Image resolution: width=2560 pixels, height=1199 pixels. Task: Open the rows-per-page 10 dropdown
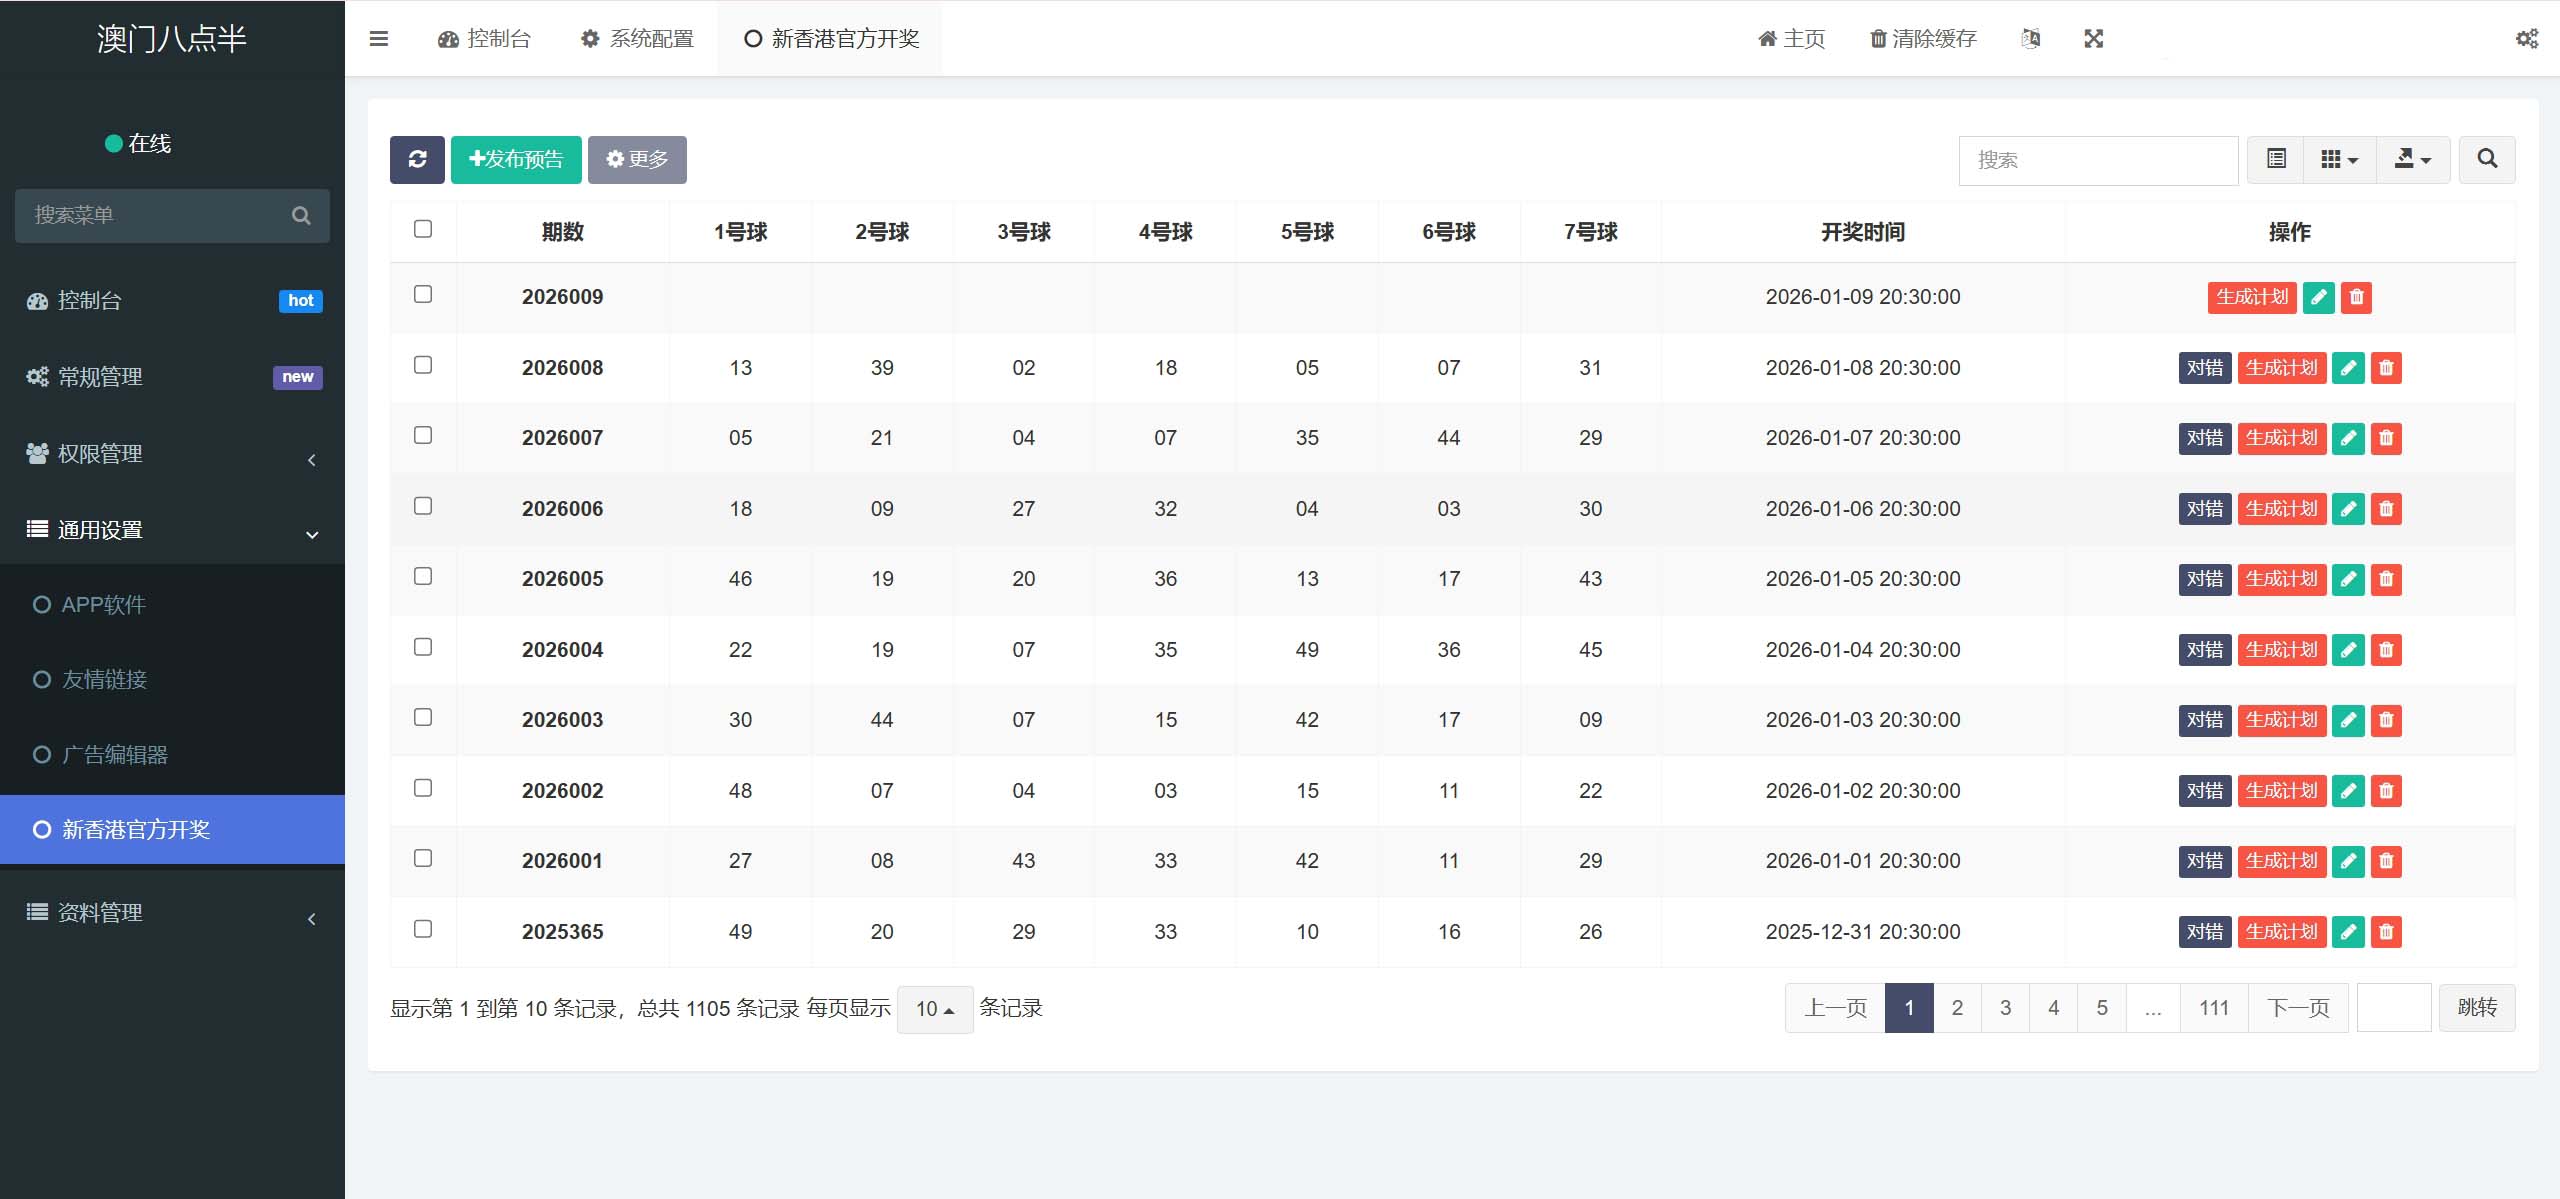[x=935, y=1009]
